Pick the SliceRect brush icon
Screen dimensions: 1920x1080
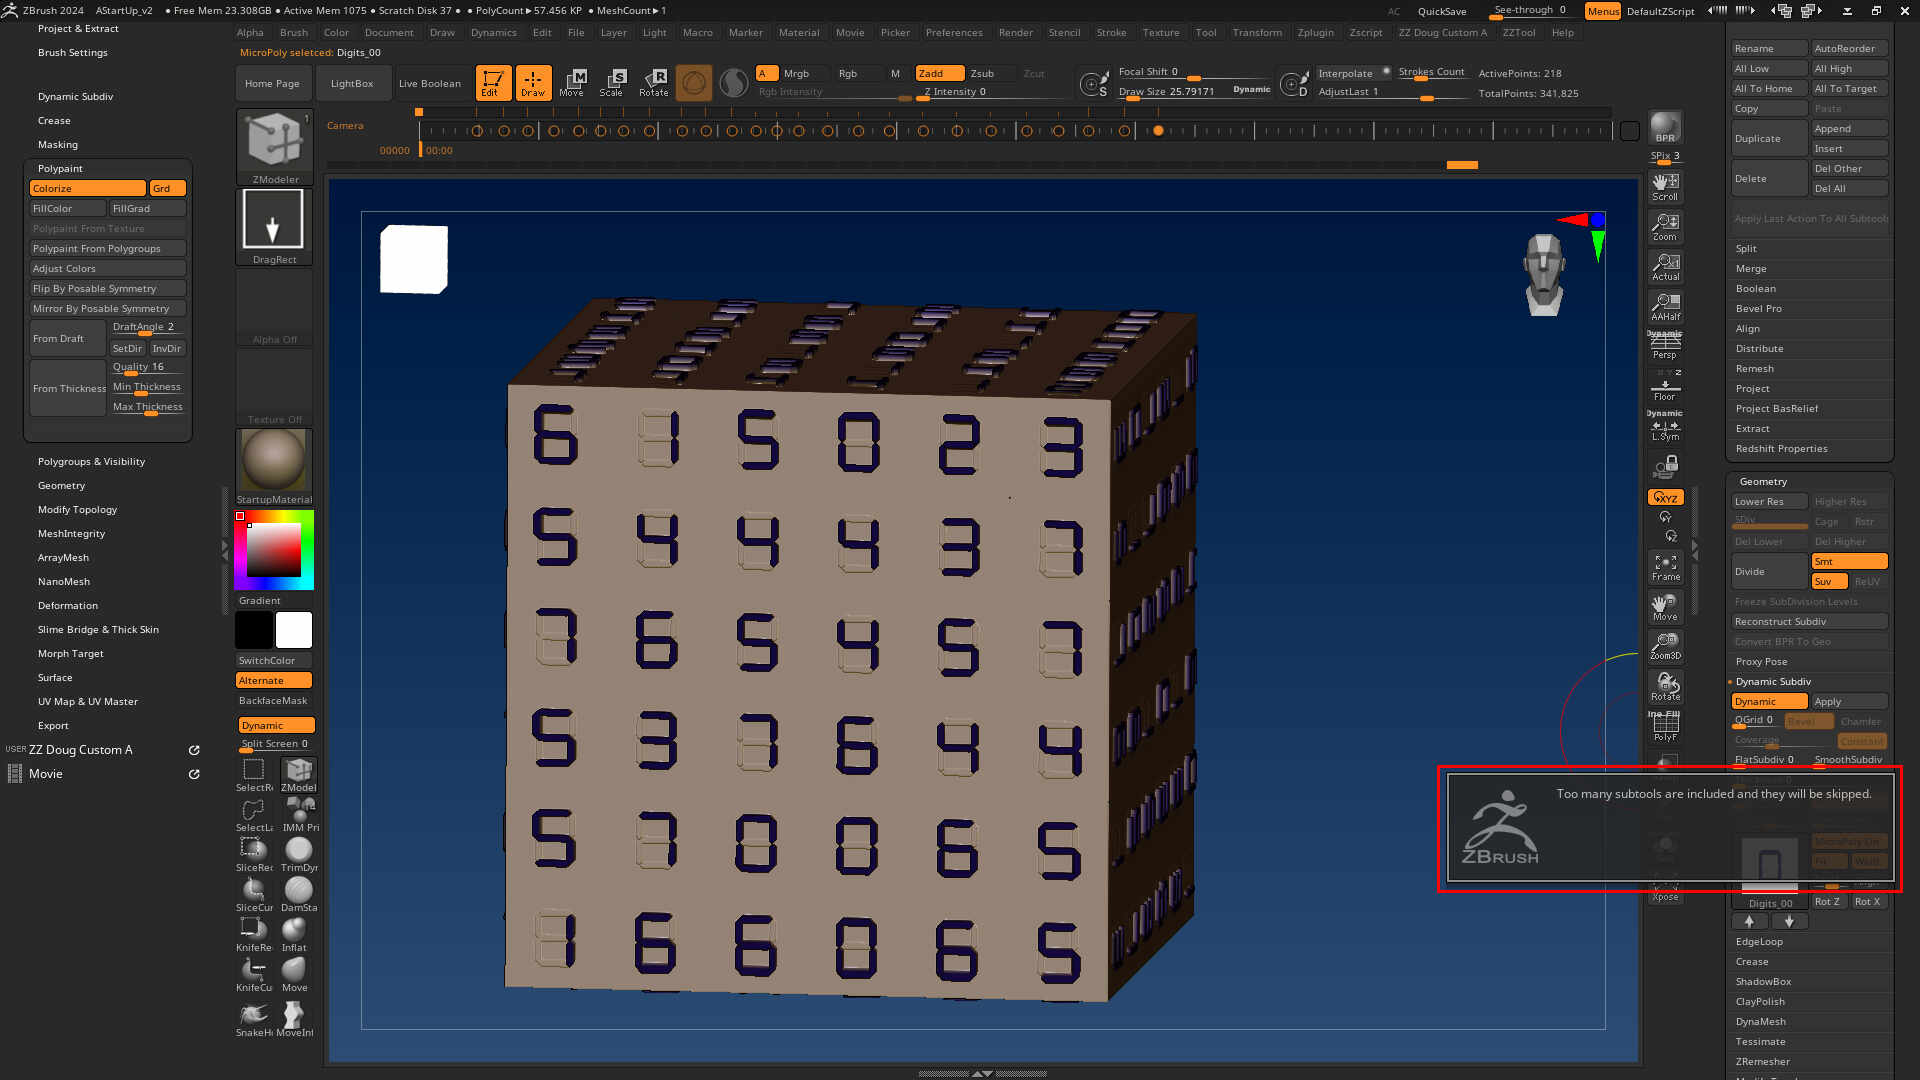pyautogui.click(x=254, y=853)
